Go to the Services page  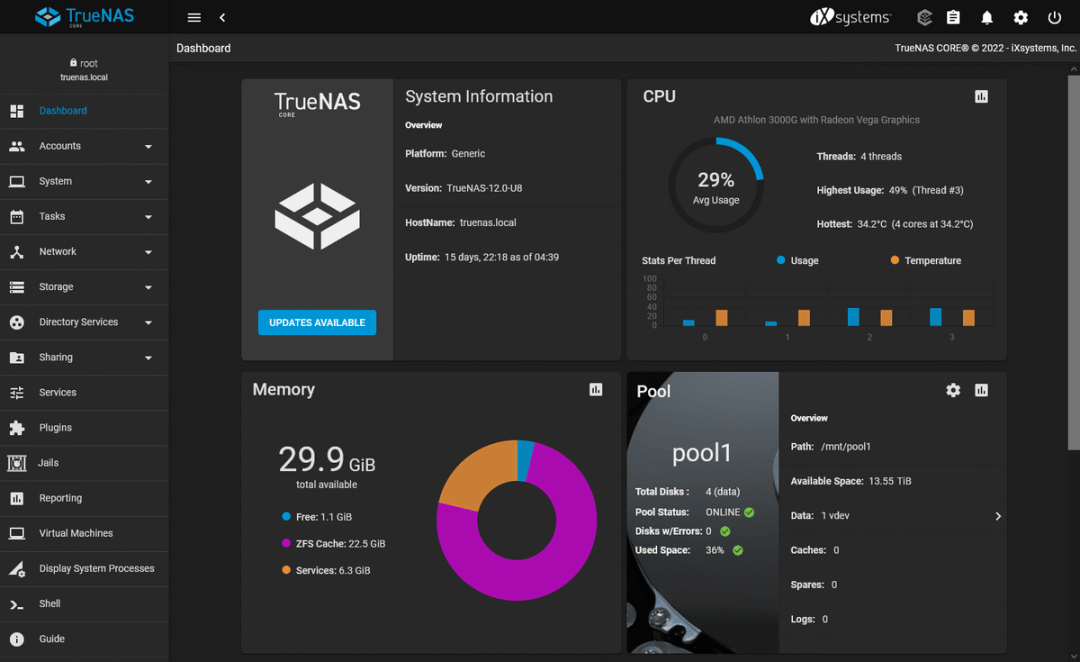point(58,393)
